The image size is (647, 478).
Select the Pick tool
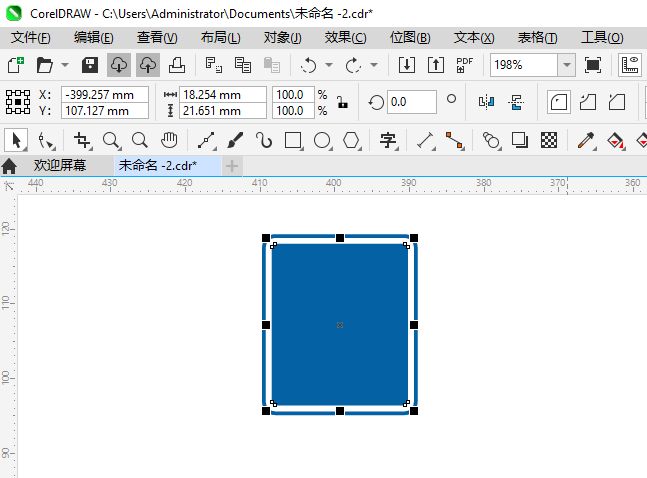pyautogui.click(x=16, y=140)
